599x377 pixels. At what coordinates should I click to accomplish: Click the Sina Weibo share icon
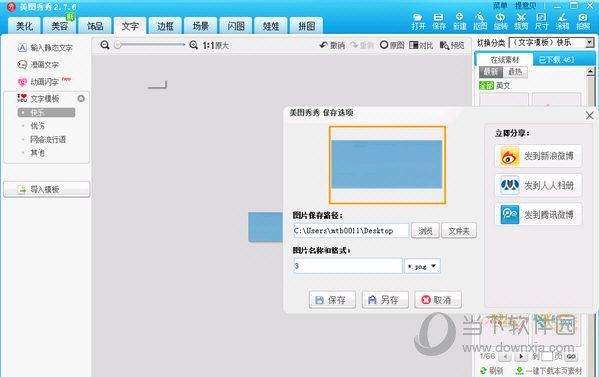[510, 156]
